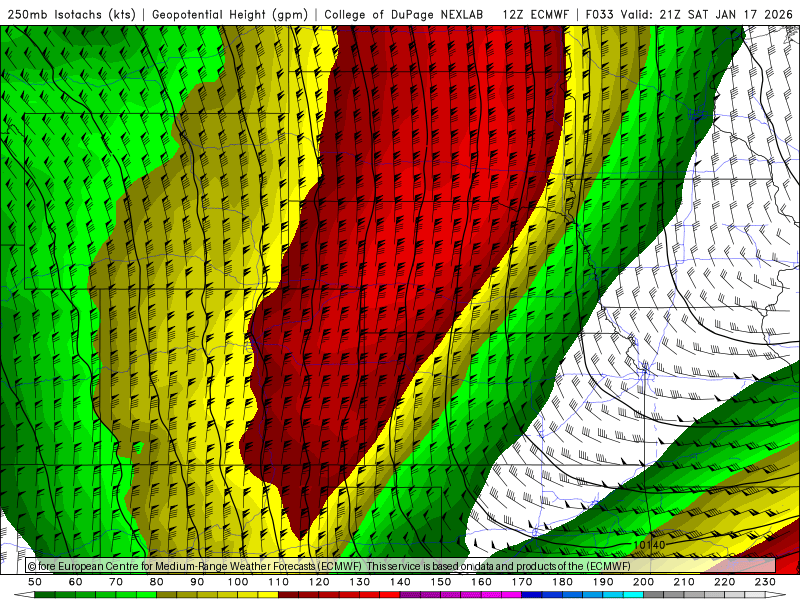Click the '160' color scale label
This screenshot has width=800, height=600.
(481, 582)
